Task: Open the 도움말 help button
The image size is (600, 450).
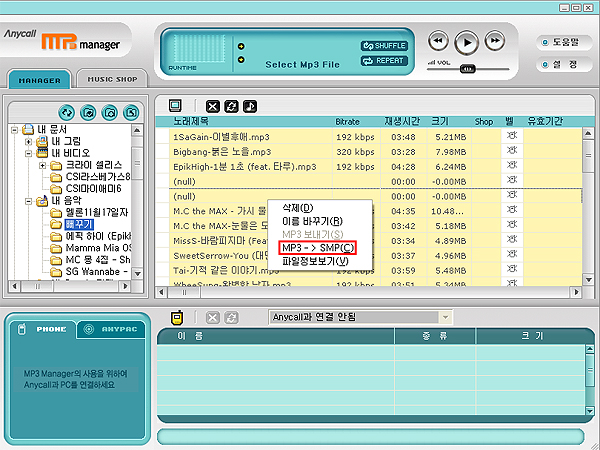Action: [564, 42]
